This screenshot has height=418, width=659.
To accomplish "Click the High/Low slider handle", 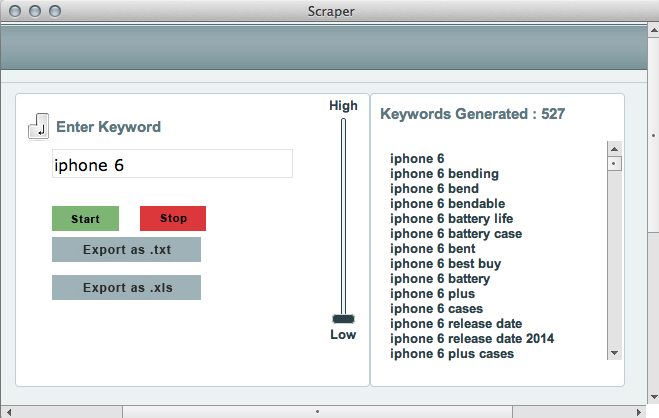I will coord(343,319).
